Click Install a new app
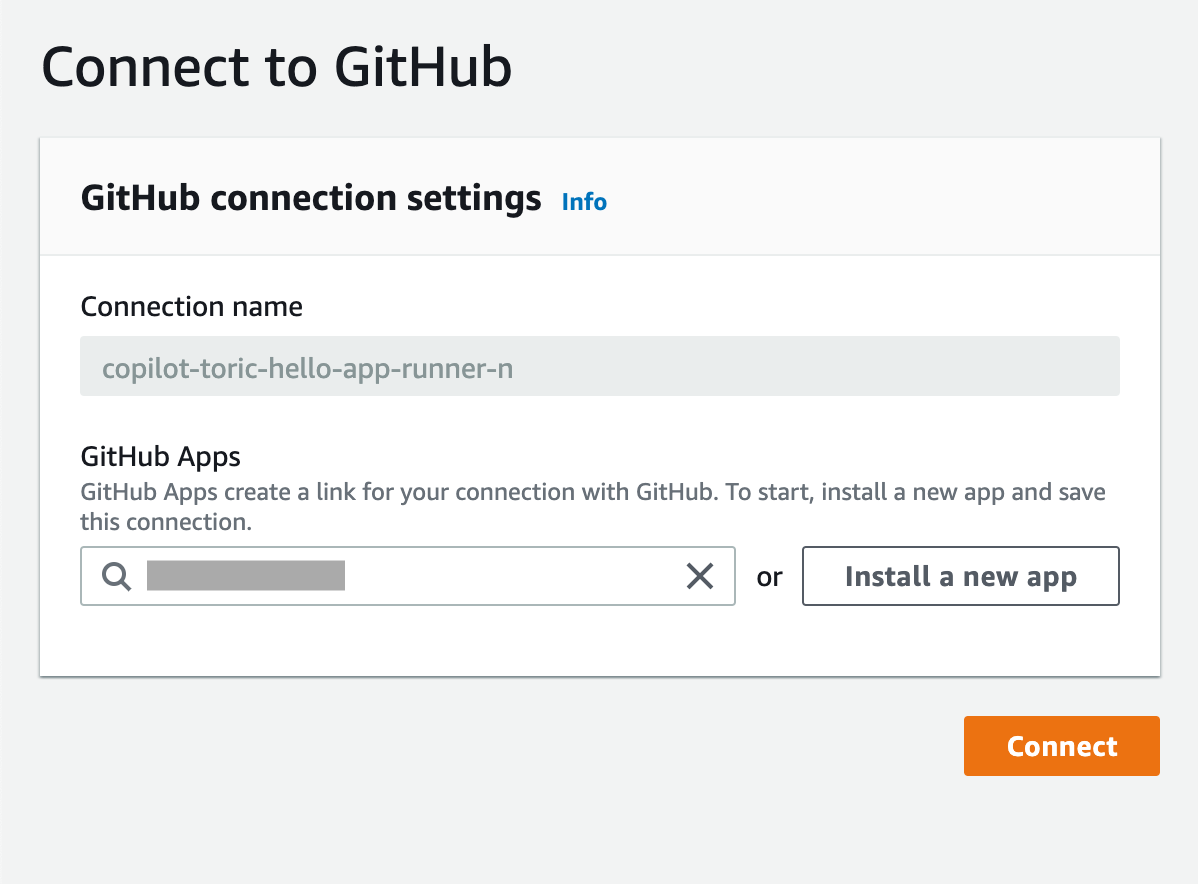Image resolution: width=1198 pixels, height=884 pixels. pyautogui.click(x=960, y=576)
